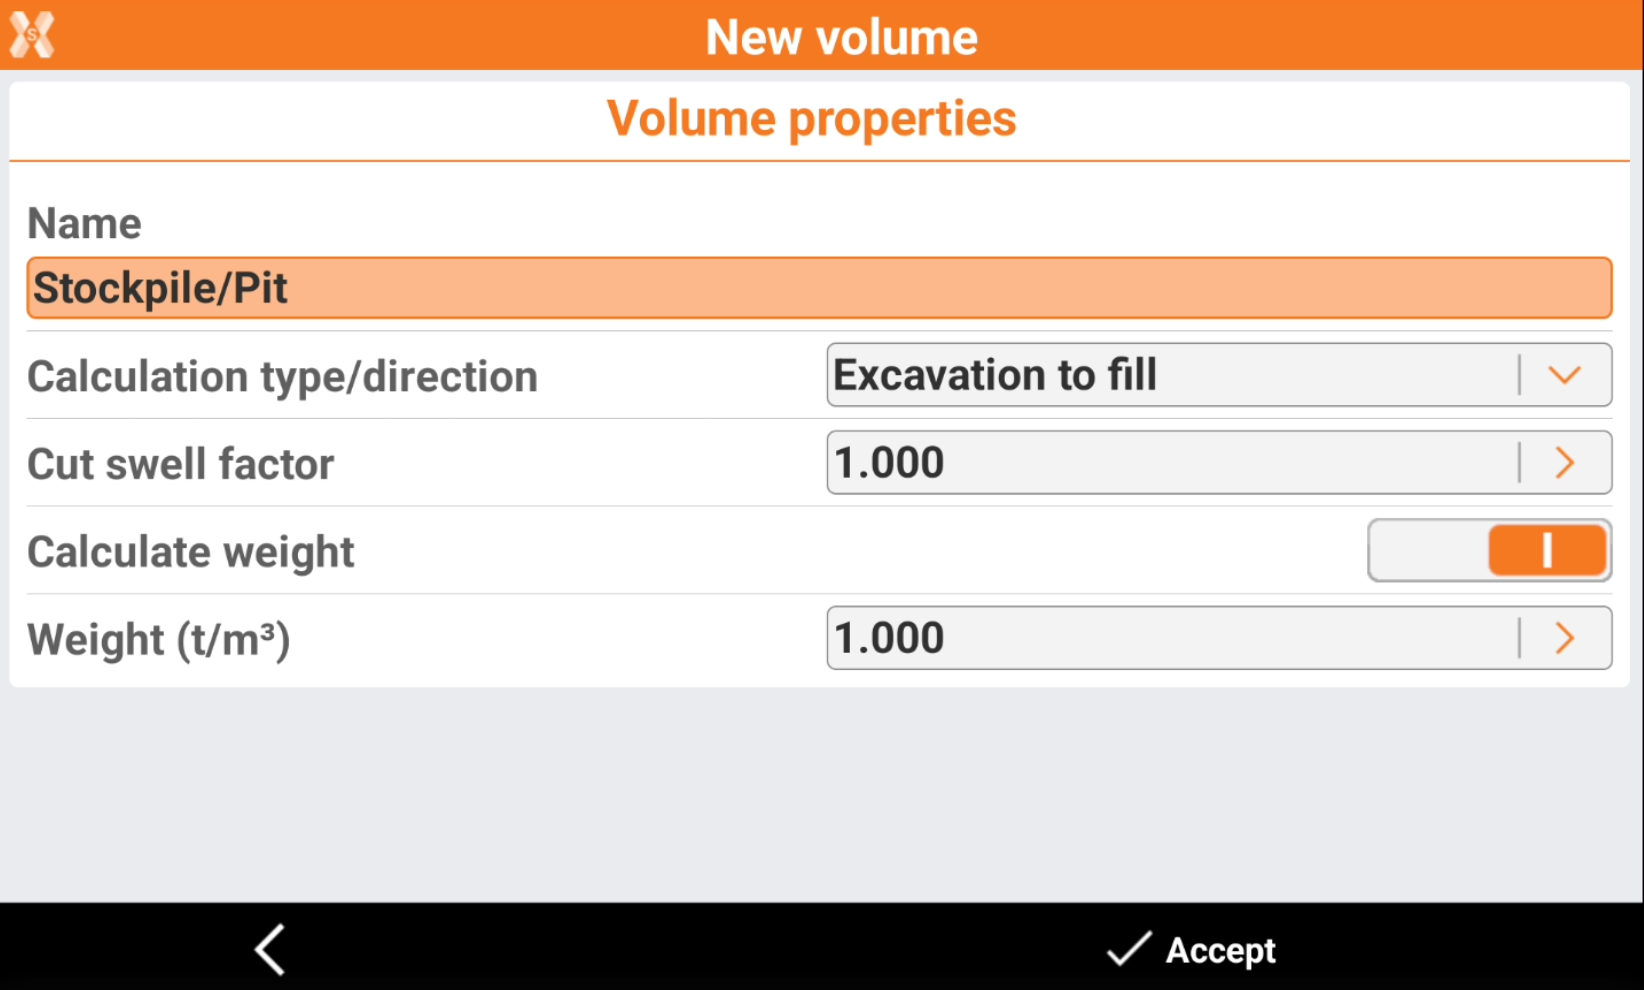Click the Stockpile/Pit name field
Viewport: 1644px width, 990px height.
coord(818,288)
